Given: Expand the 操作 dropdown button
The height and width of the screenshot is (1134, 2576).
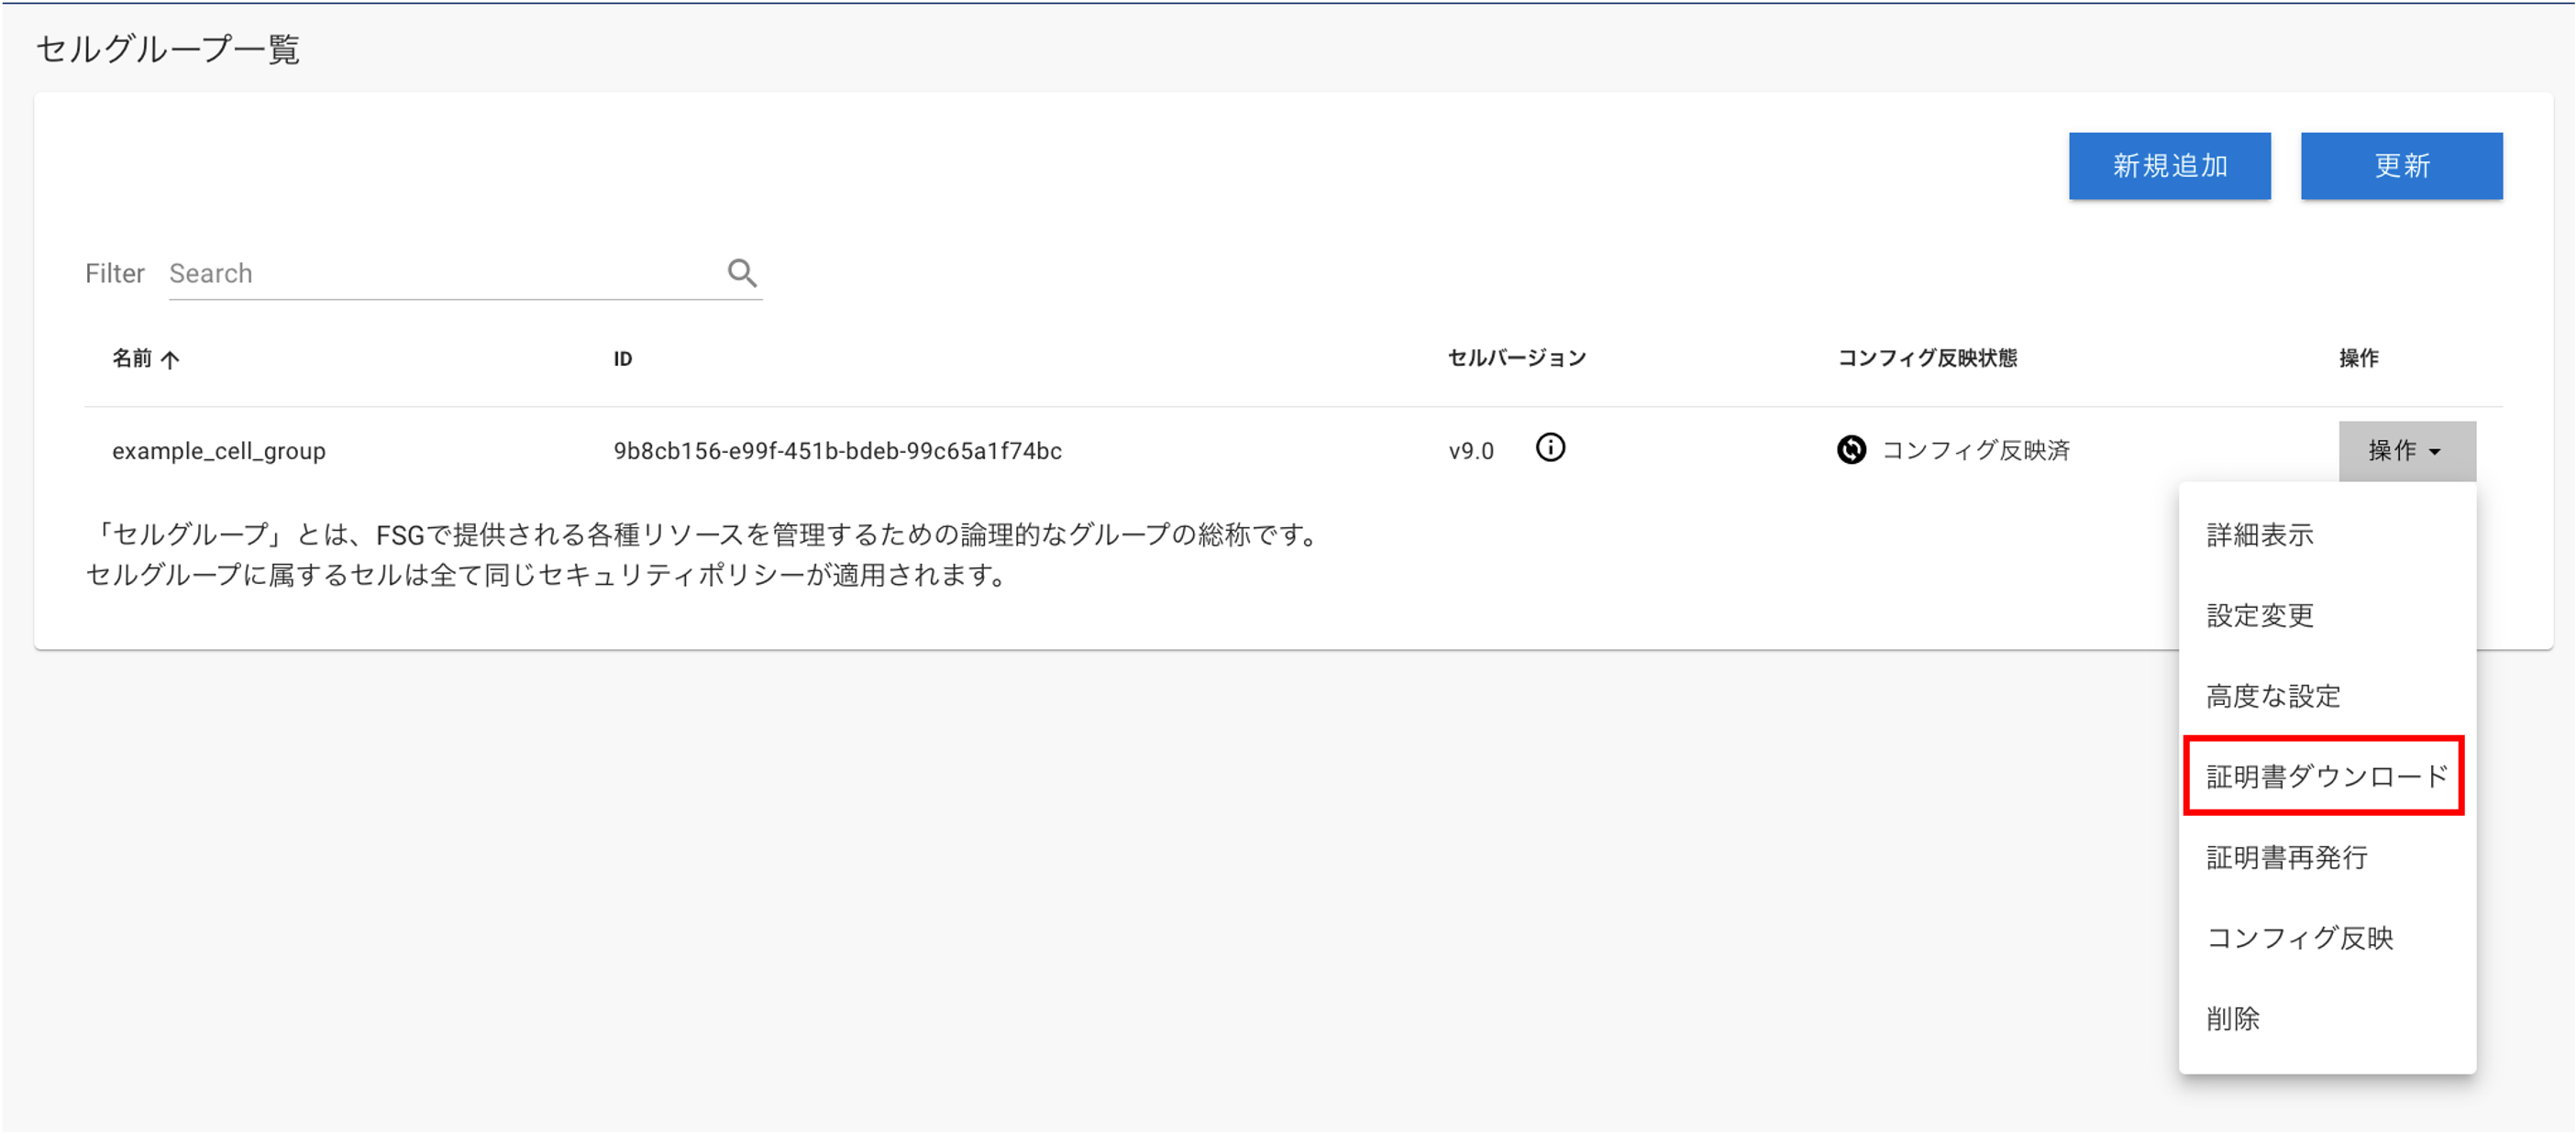Looking at the screenshot, I should [2407, 451].
